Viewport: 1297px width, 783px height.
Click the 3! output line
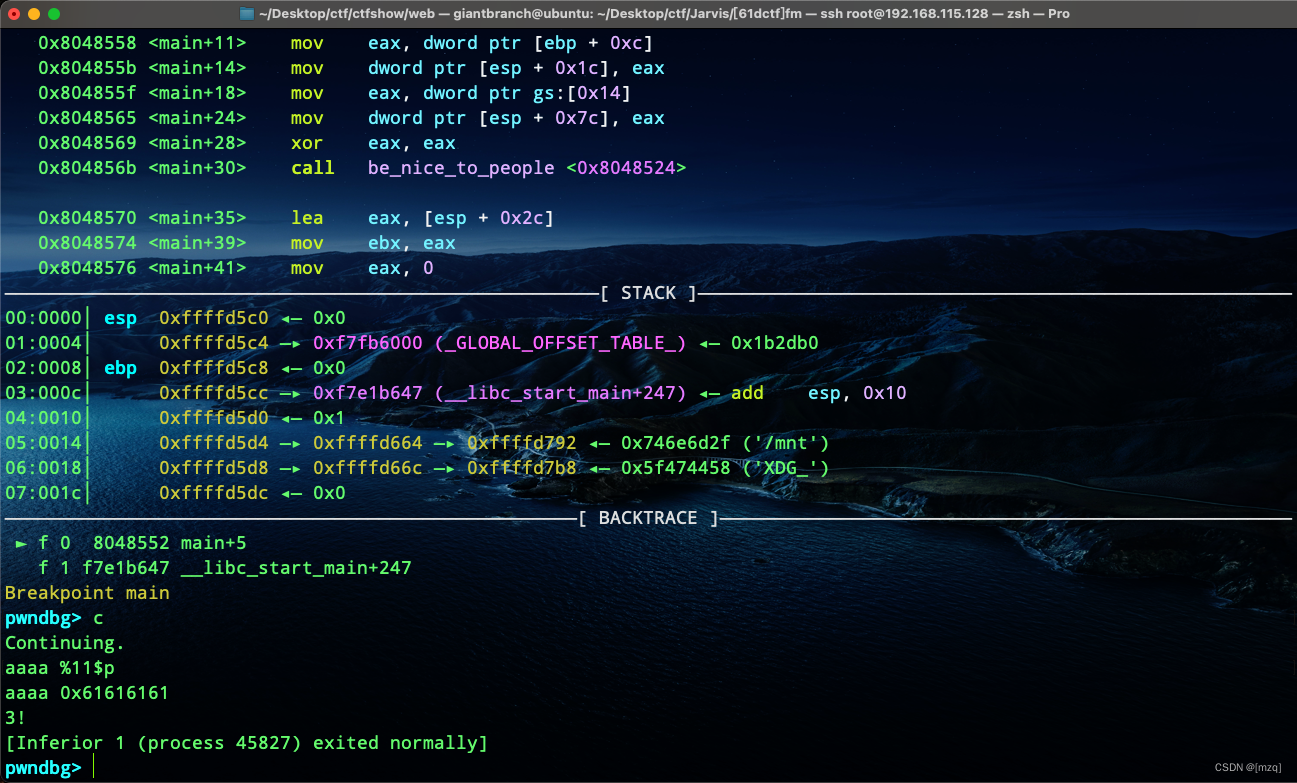click(x=16, y=718)
